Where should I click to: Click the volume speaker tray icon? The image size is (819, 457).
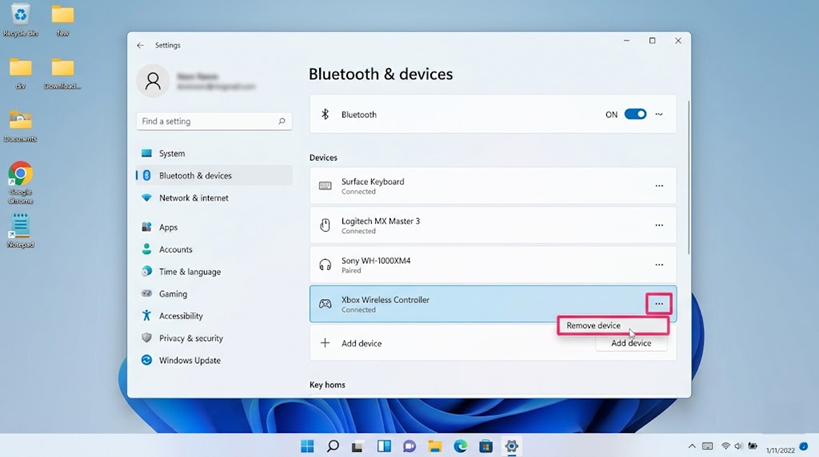pyautogui.click(x=739, y=446)
